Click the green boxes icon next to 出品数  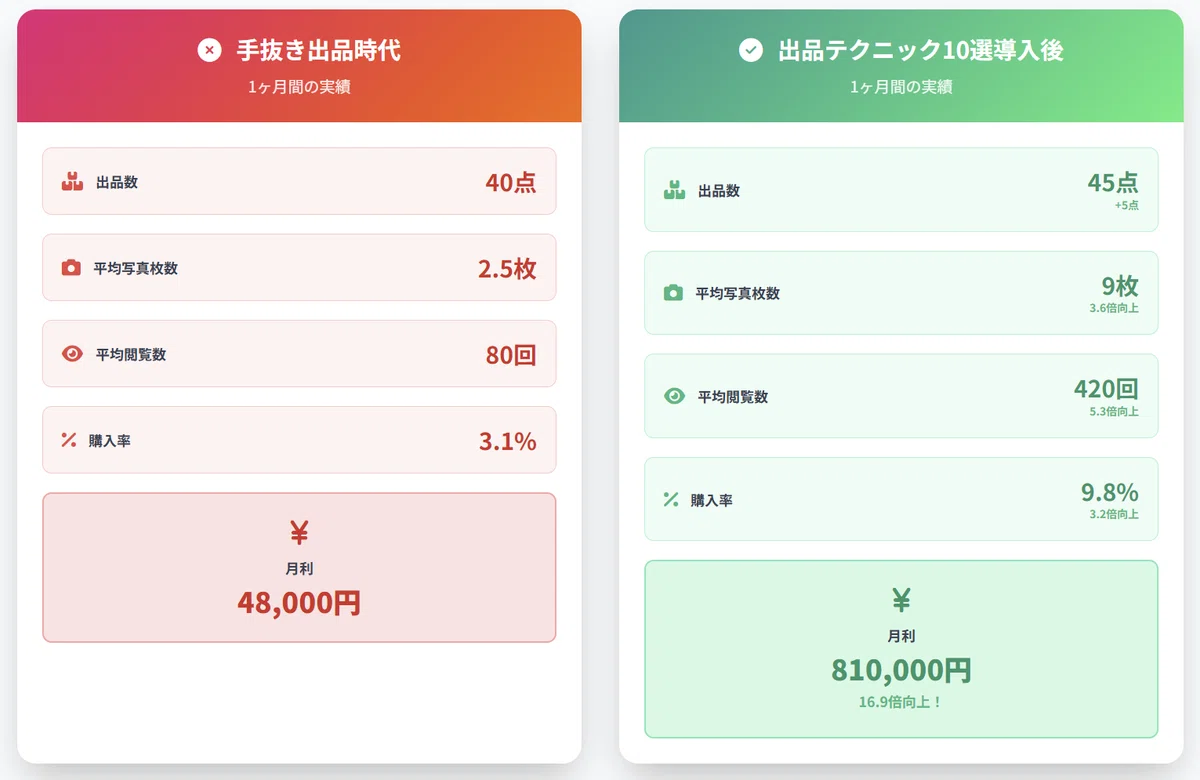coord(674,190)
